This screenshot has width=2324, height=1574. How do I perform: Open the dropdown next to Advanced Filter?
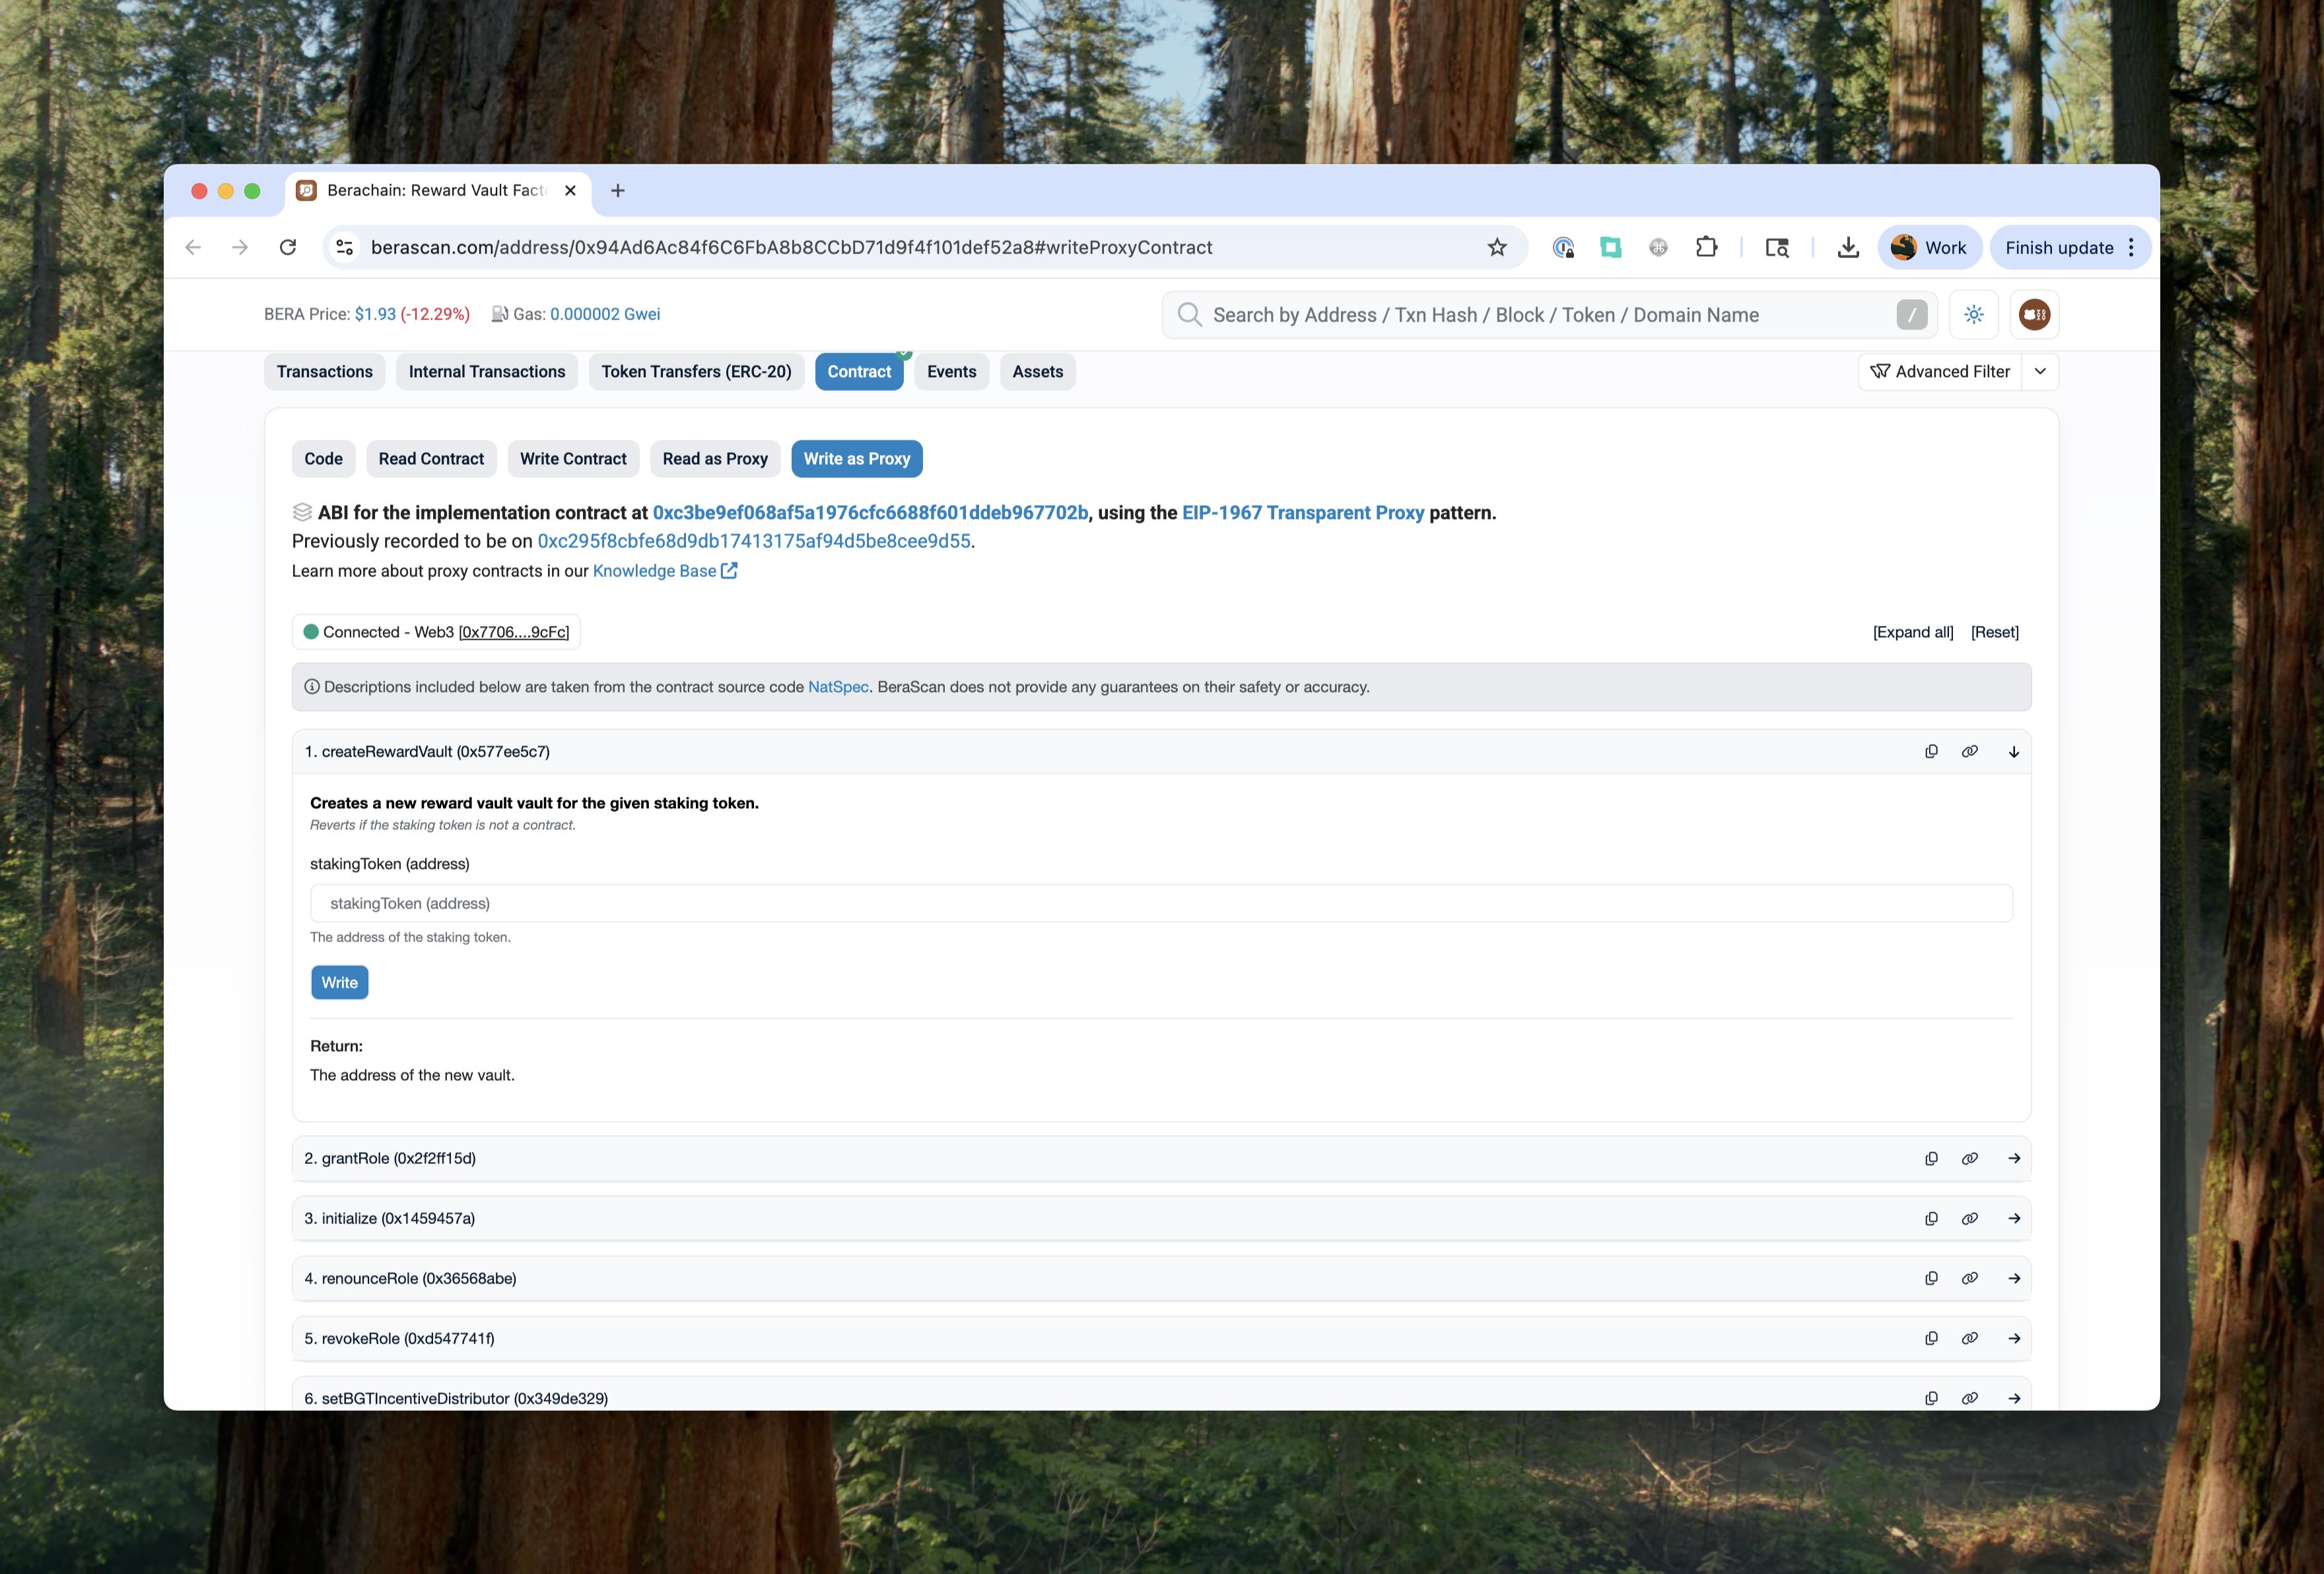(x=2040, y=371)
